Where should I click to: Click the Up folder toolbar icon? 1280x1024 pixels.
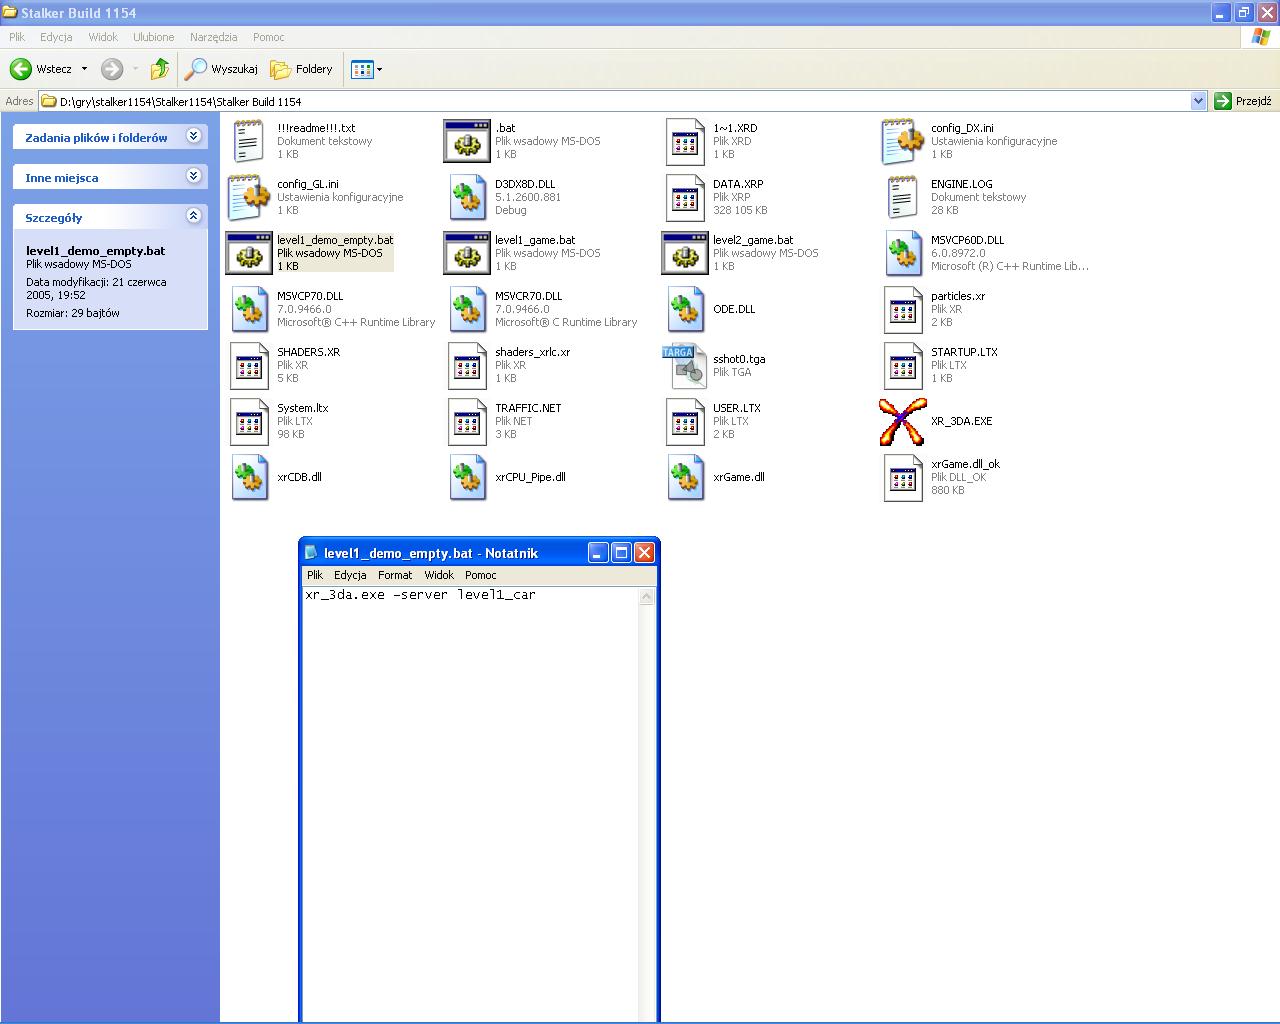[159, 69]
